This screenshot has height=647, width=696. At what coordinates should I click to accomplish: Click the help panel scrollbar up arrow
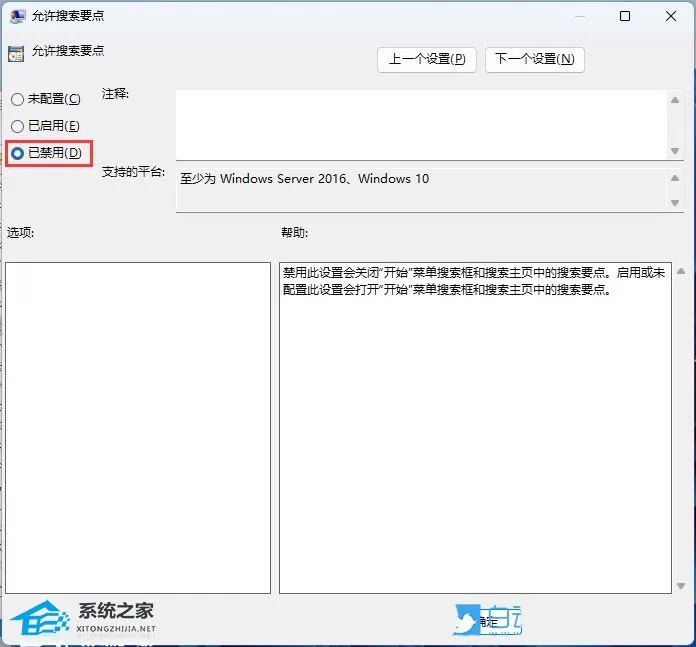pos(681,271)
